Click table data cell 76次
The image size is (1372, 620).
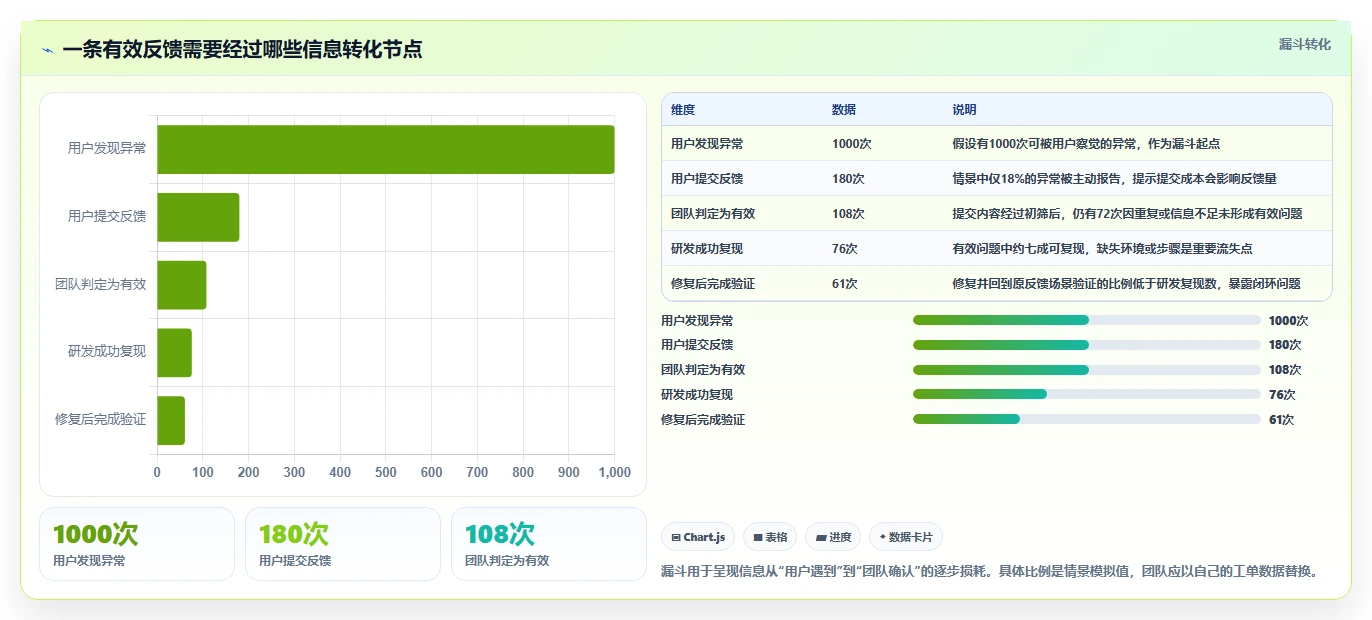point(845,249)
